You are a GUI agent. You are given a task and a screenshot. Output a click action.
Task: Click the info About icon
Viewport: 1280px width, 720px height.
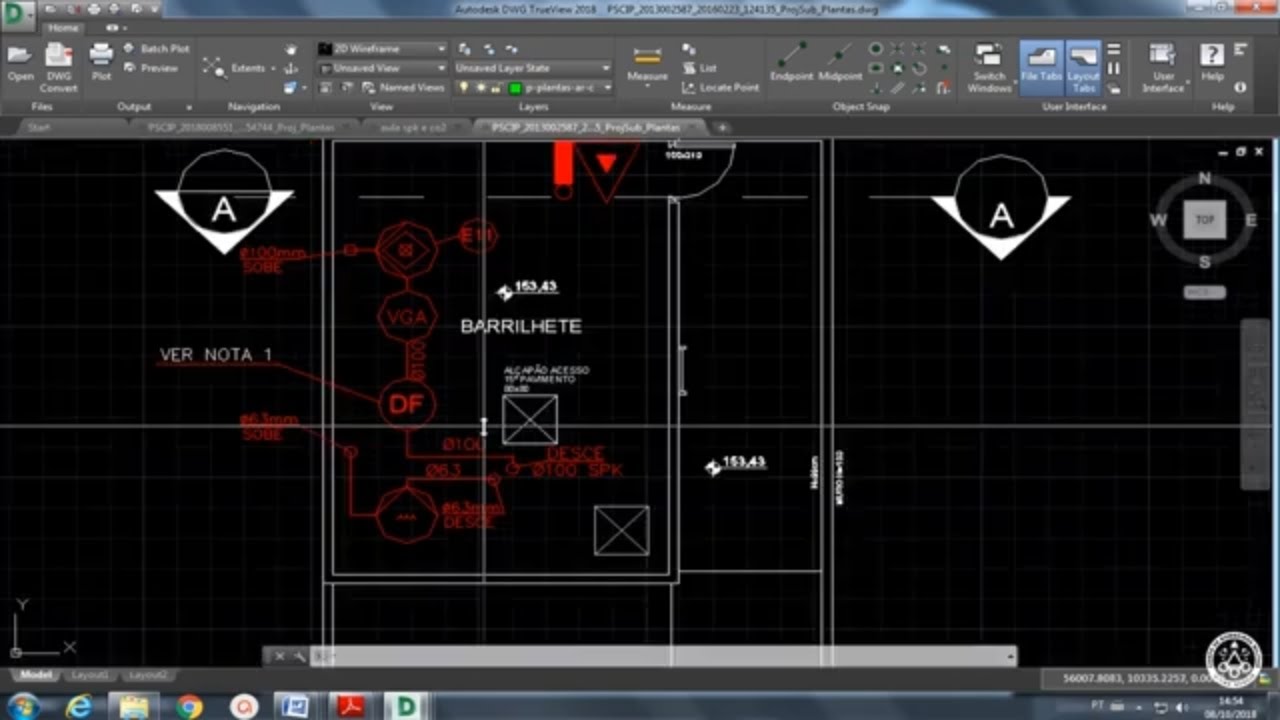point(1240,87)
